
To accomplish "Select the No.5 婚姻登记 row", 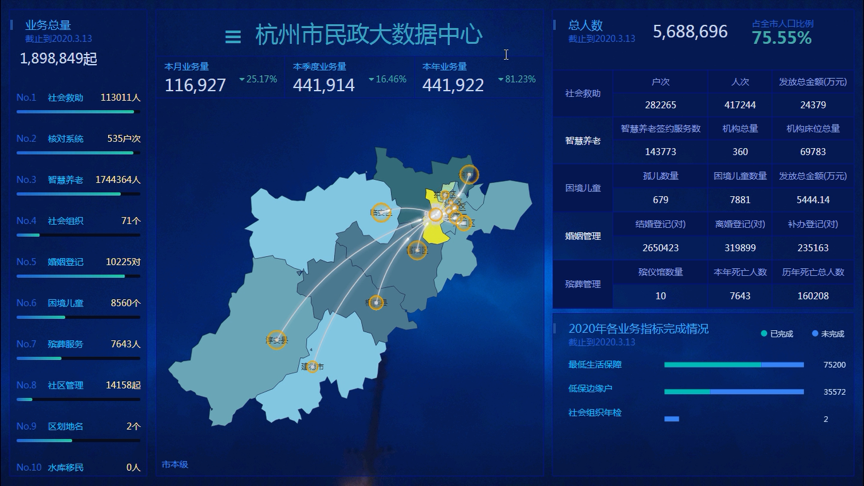I will (78, 268).
